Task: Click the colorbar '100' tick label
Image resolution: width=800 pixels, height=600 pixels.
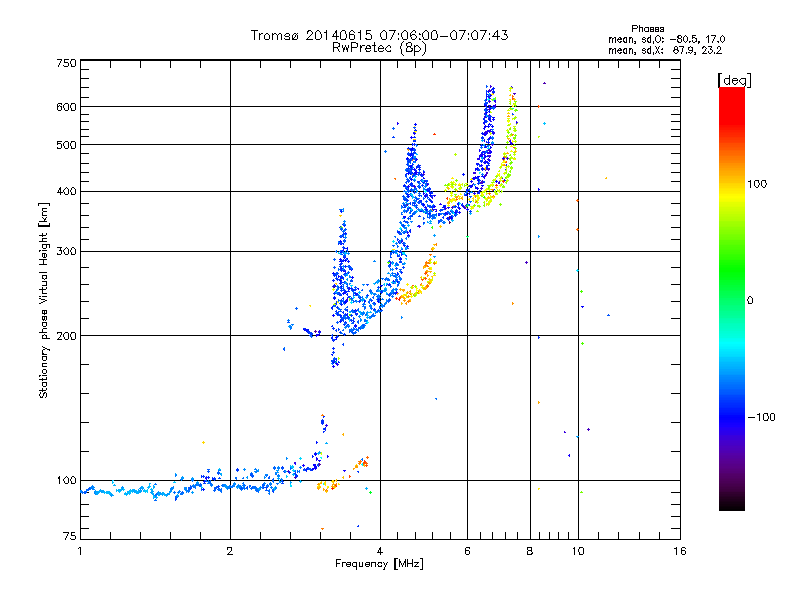Action: [x=757, y=184]
